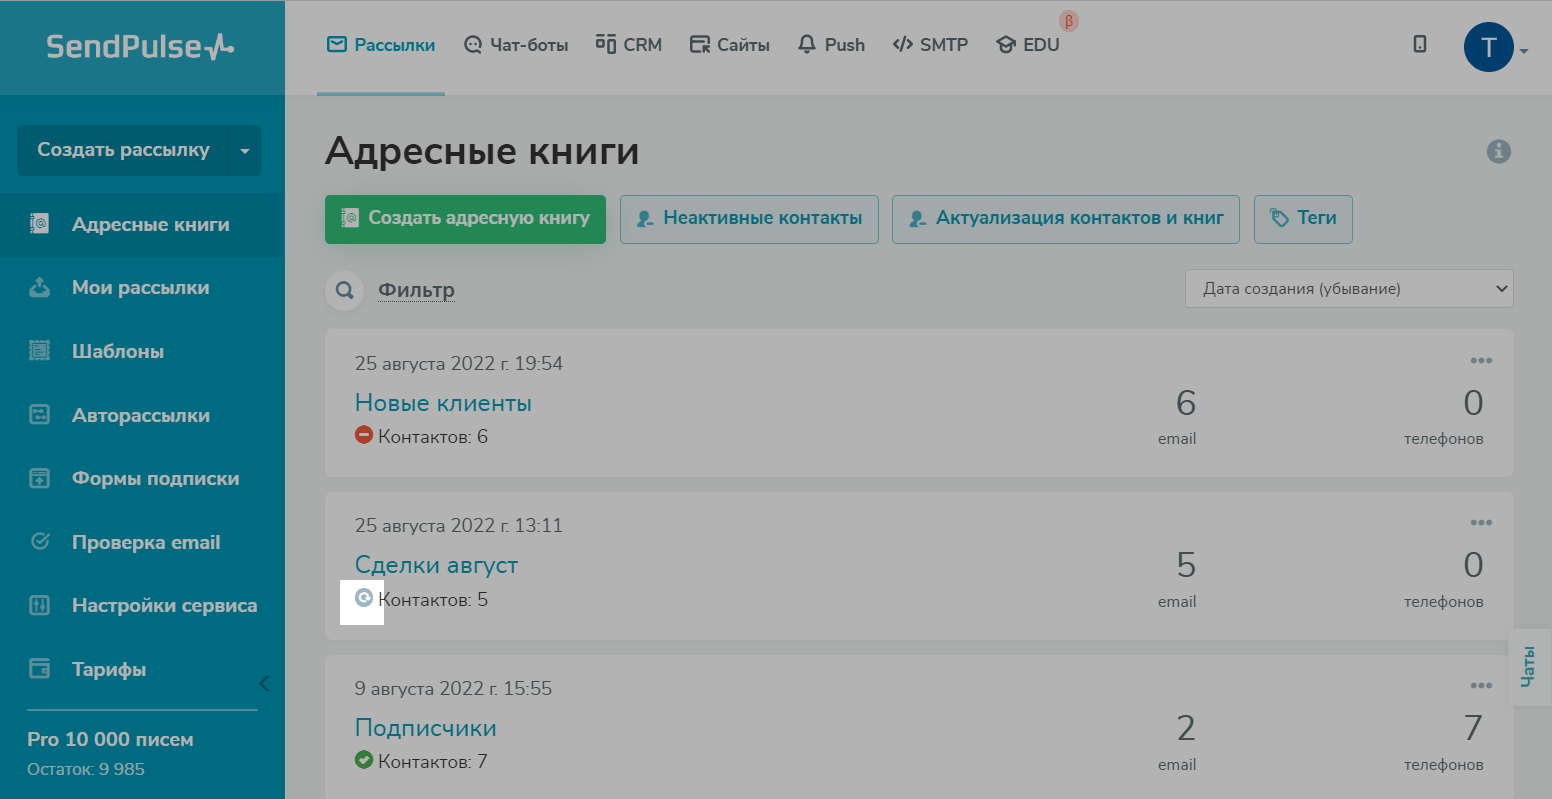Open the Чаты side panel tab
Screen dimensions: 1552x799
1528,667
